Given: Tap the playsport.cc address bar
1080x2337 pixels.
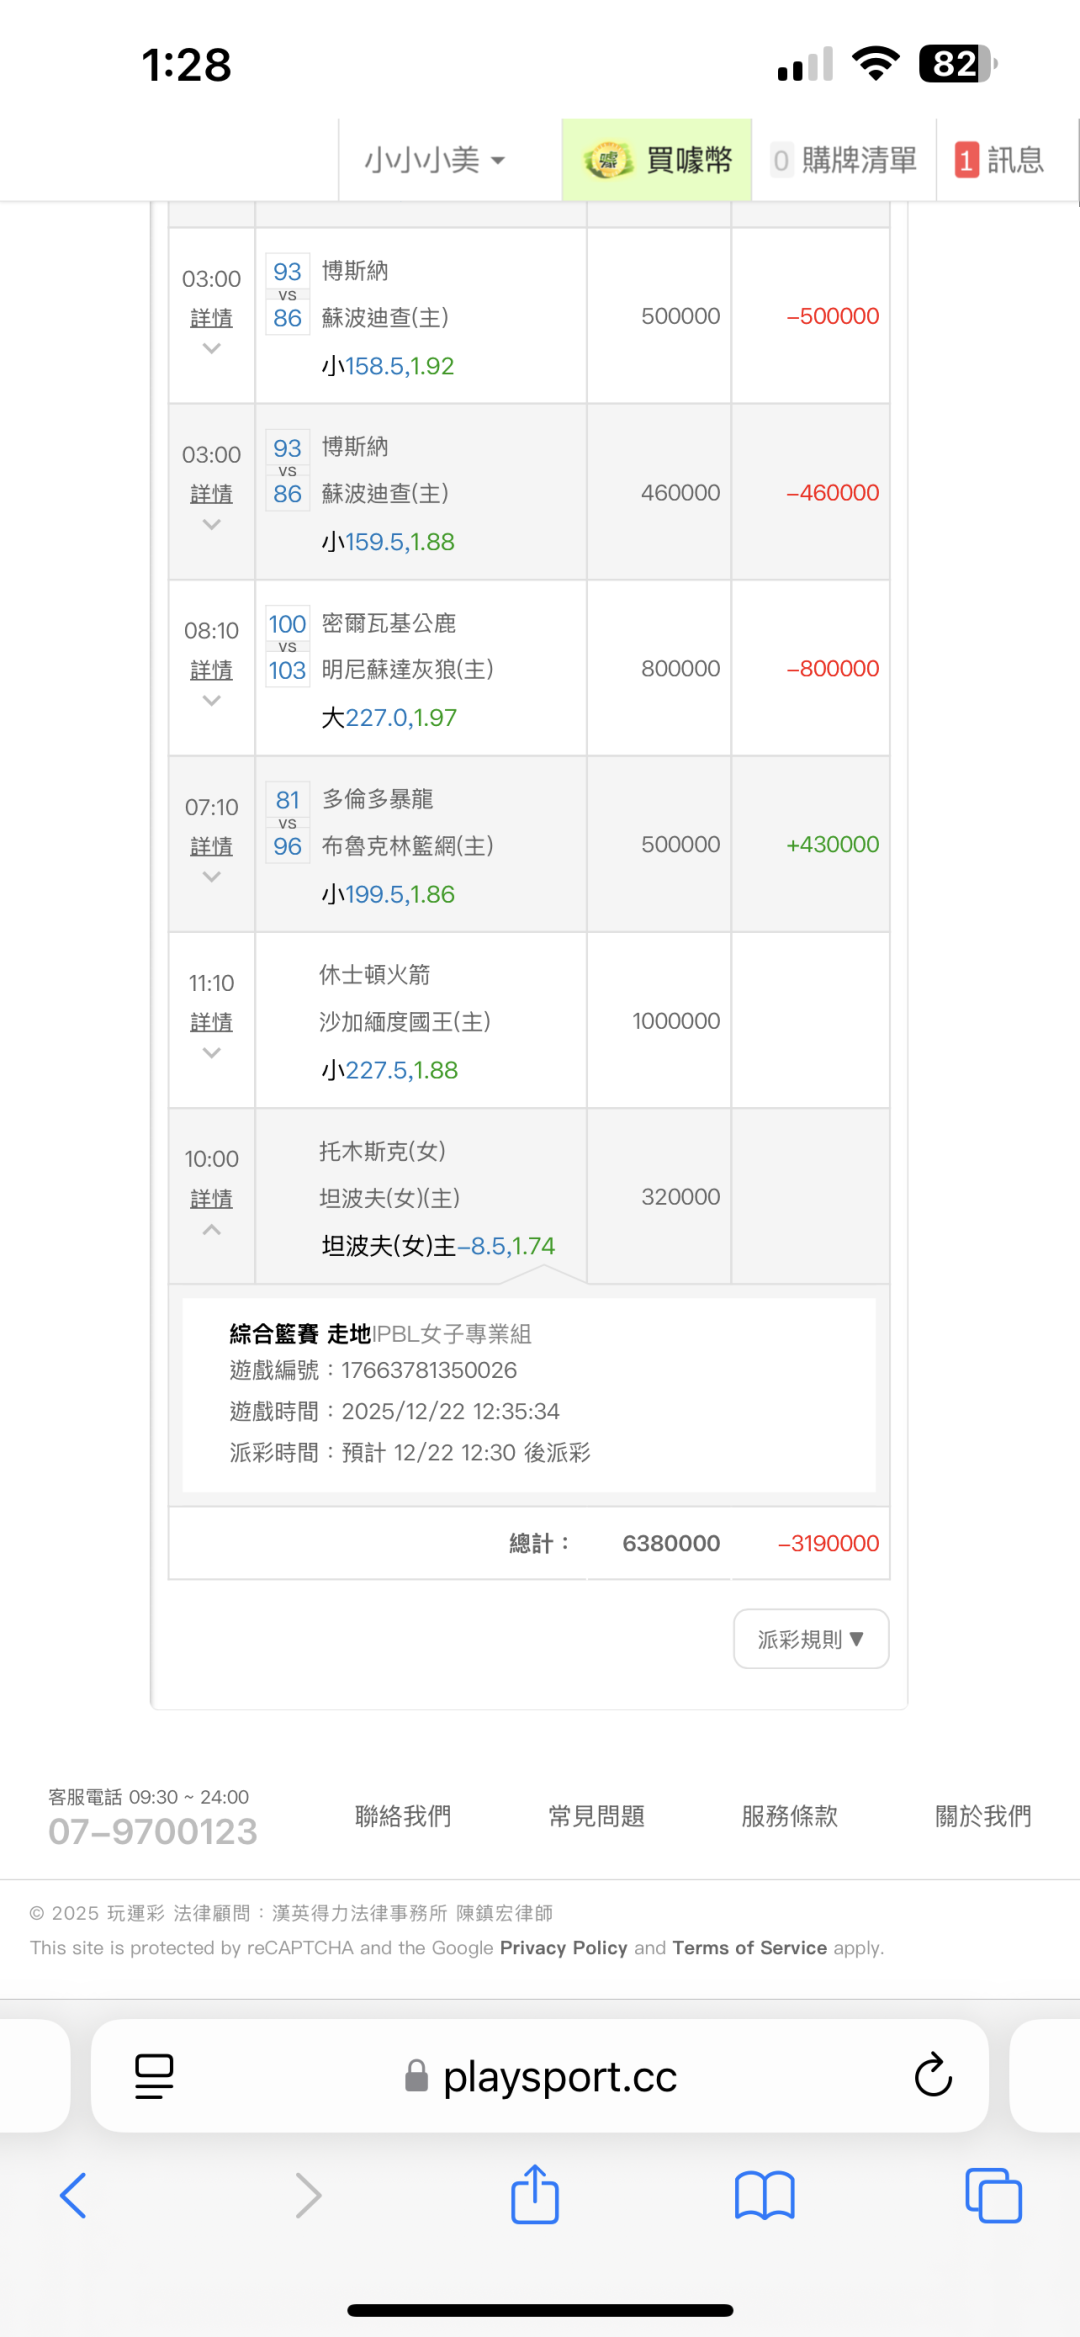Looking at the screenshot, I should pos(560,2076).
